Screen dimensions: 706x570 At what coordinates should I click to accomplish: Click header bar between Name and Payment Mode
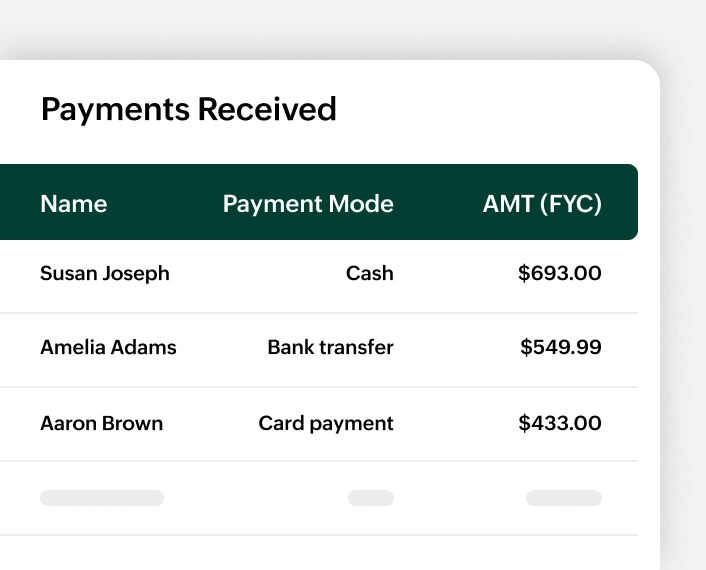click(x=165, y=204)
